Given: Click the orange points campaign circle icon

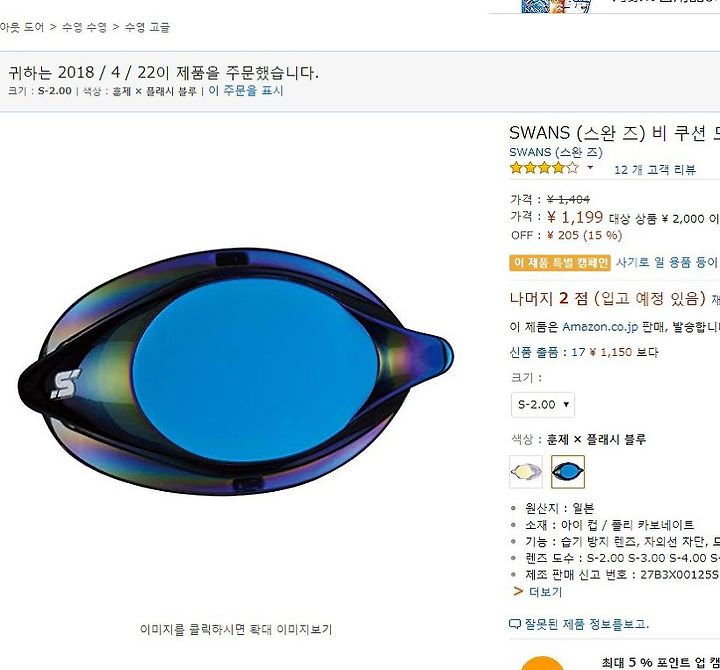Looking at the screenshot, I should (542, 664).
